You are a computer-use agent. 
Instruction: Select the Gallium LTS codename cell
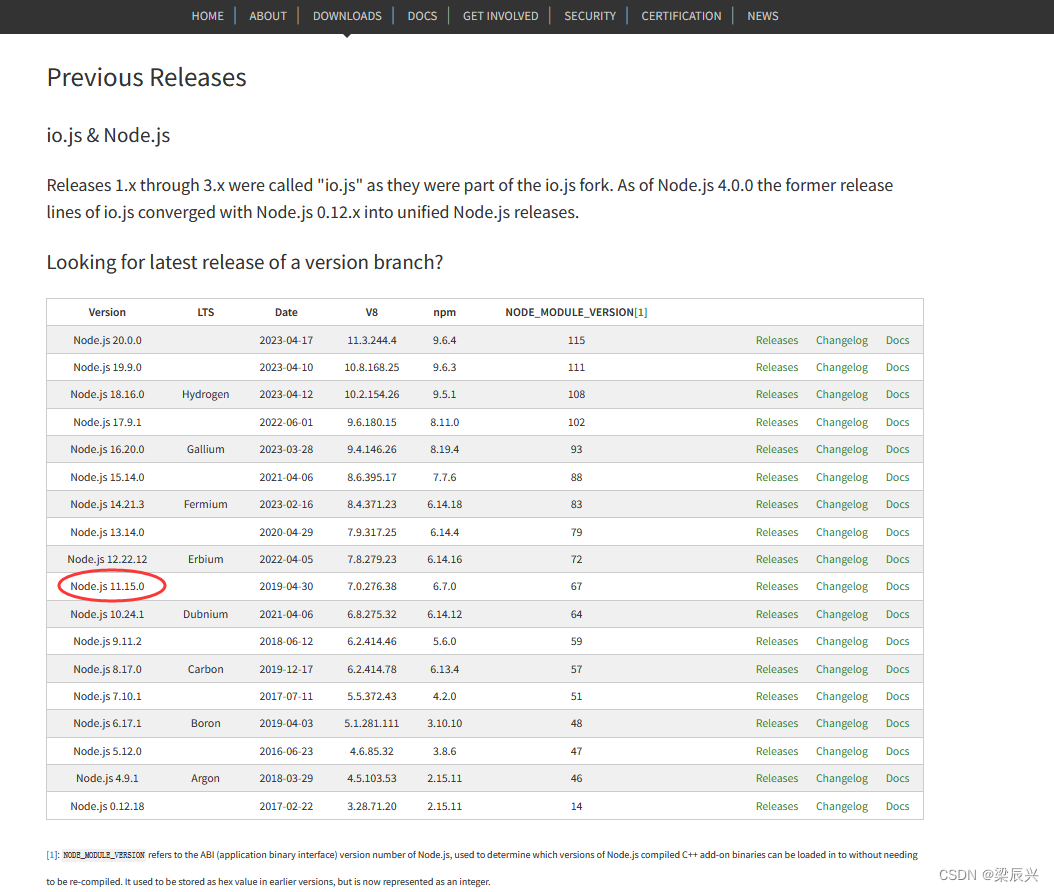point(205,449)
